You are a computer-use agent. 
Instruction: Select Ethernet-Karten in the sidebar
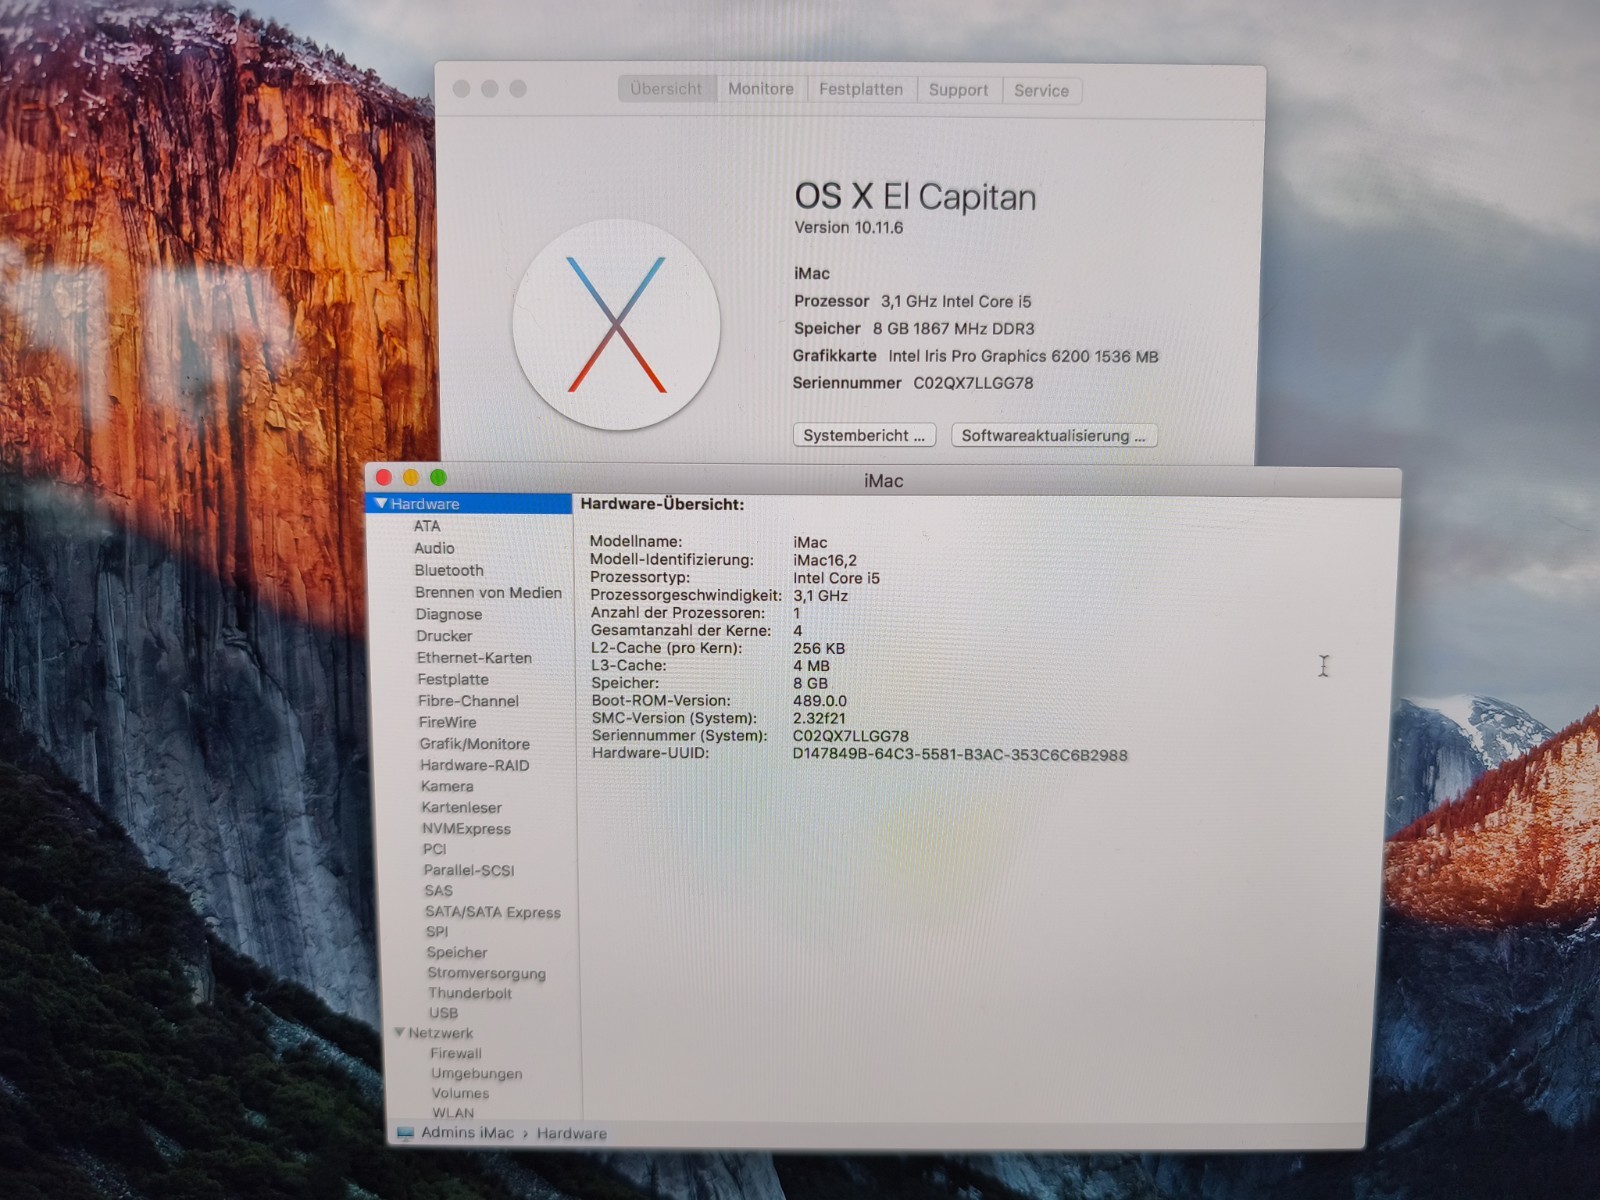[474, 658]
